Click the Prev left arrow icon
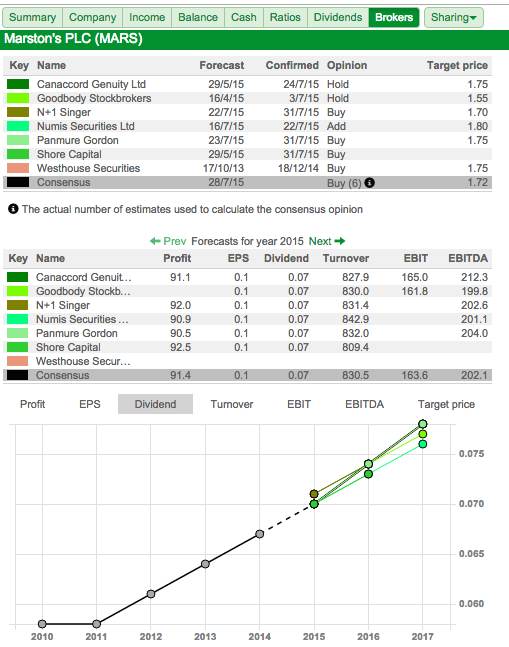509x647 pixels. (155, 241)
